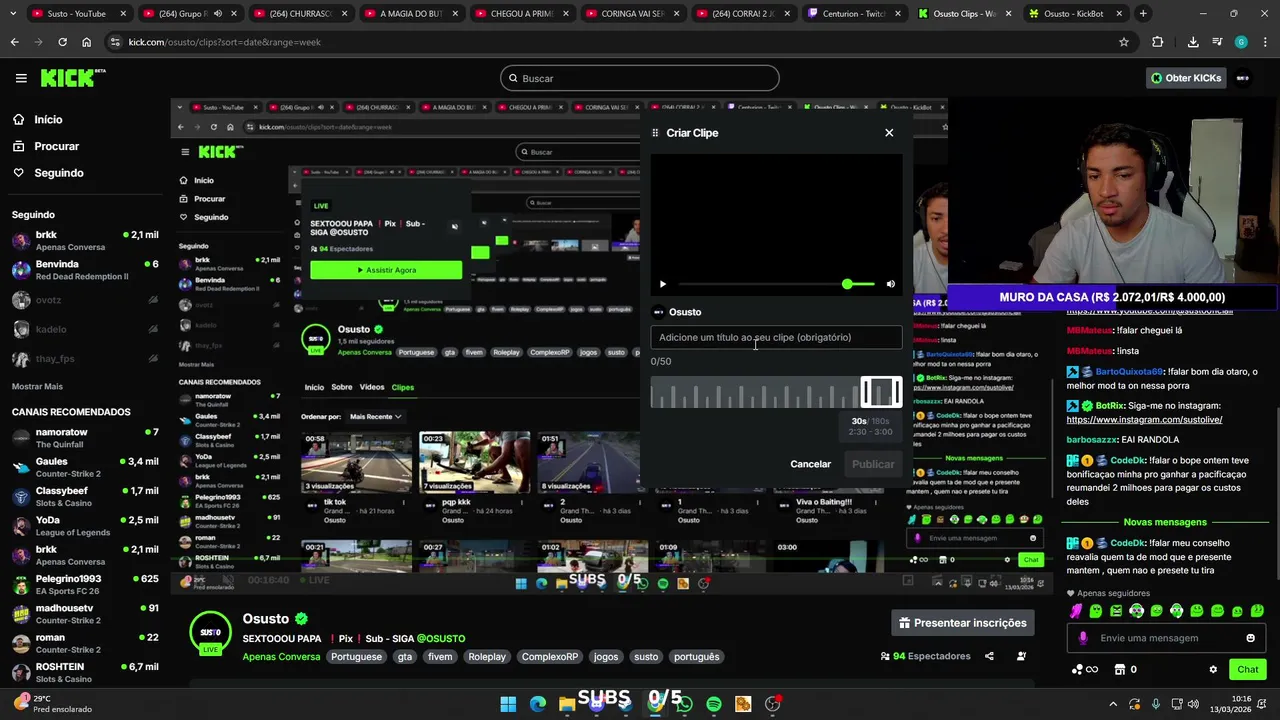Viewport: 1280px width, 720px height.
Task: Click Cancelar in the clip dialog
Action: point(810,464)
